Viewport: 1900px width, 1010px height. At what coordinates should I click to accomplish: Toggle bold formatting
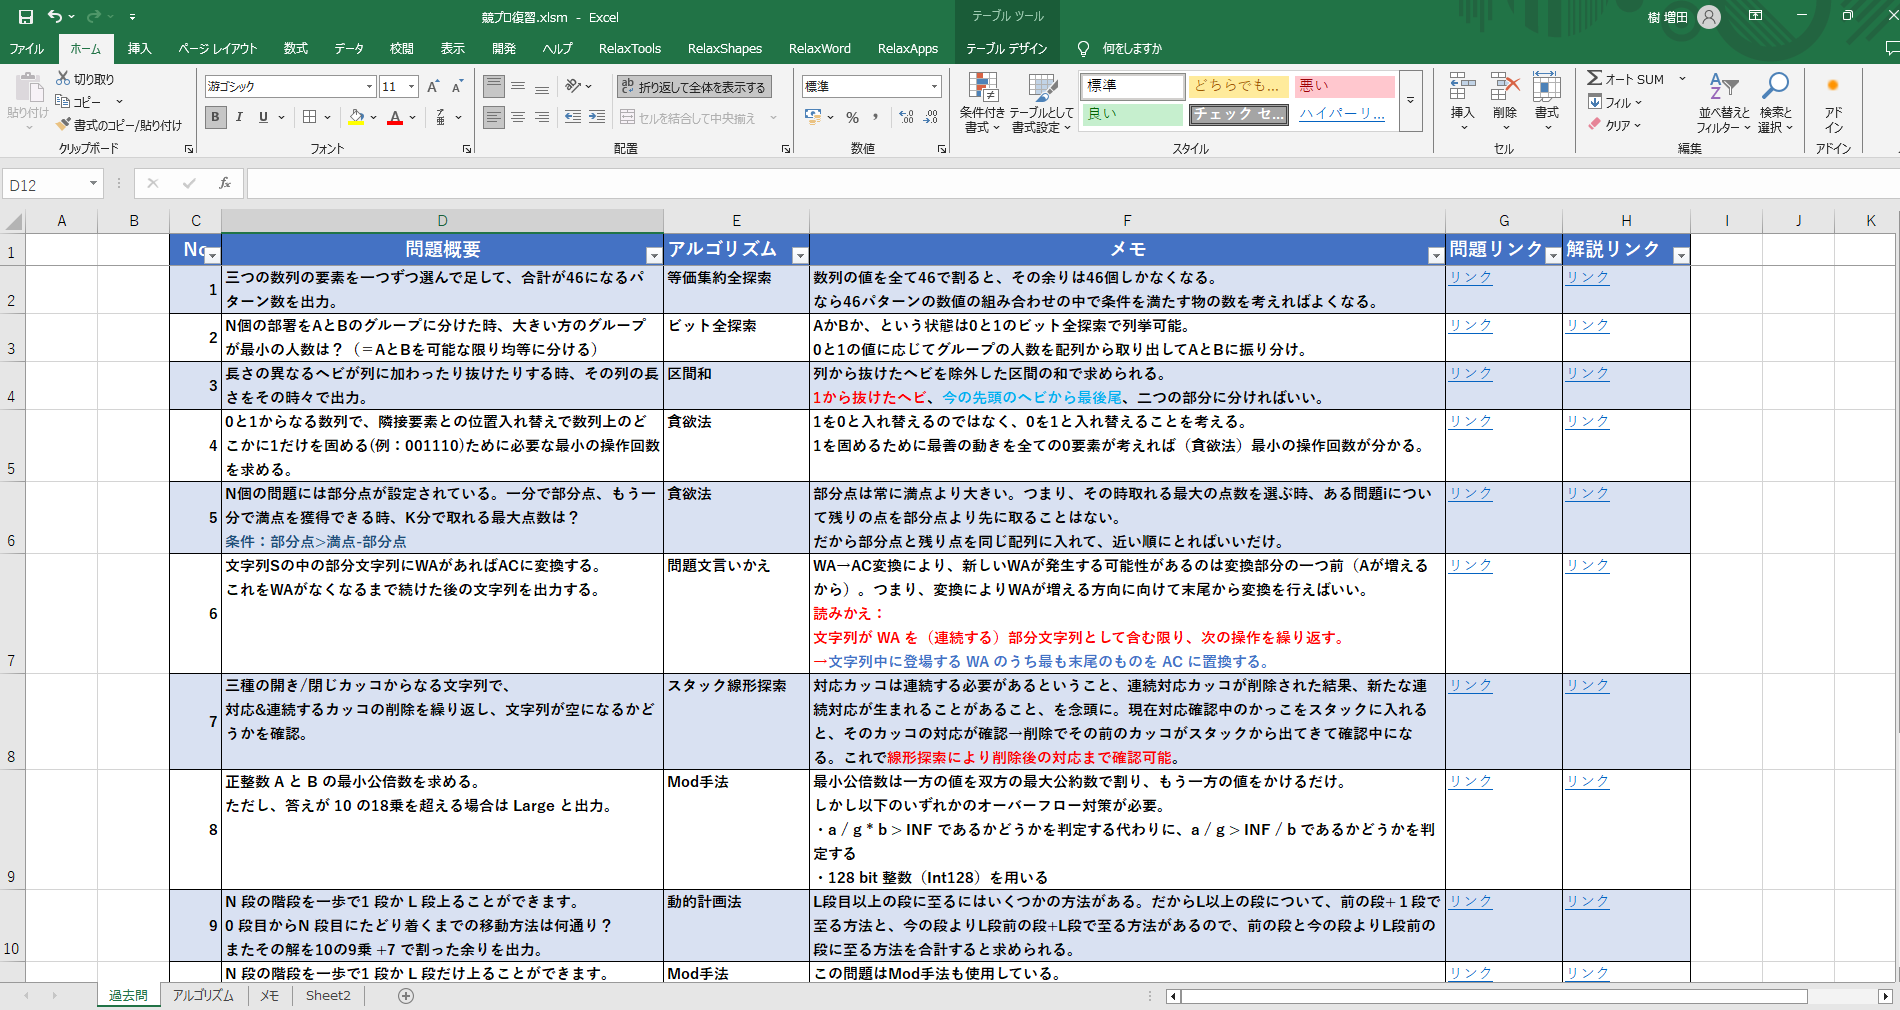(x=215, y=117)
